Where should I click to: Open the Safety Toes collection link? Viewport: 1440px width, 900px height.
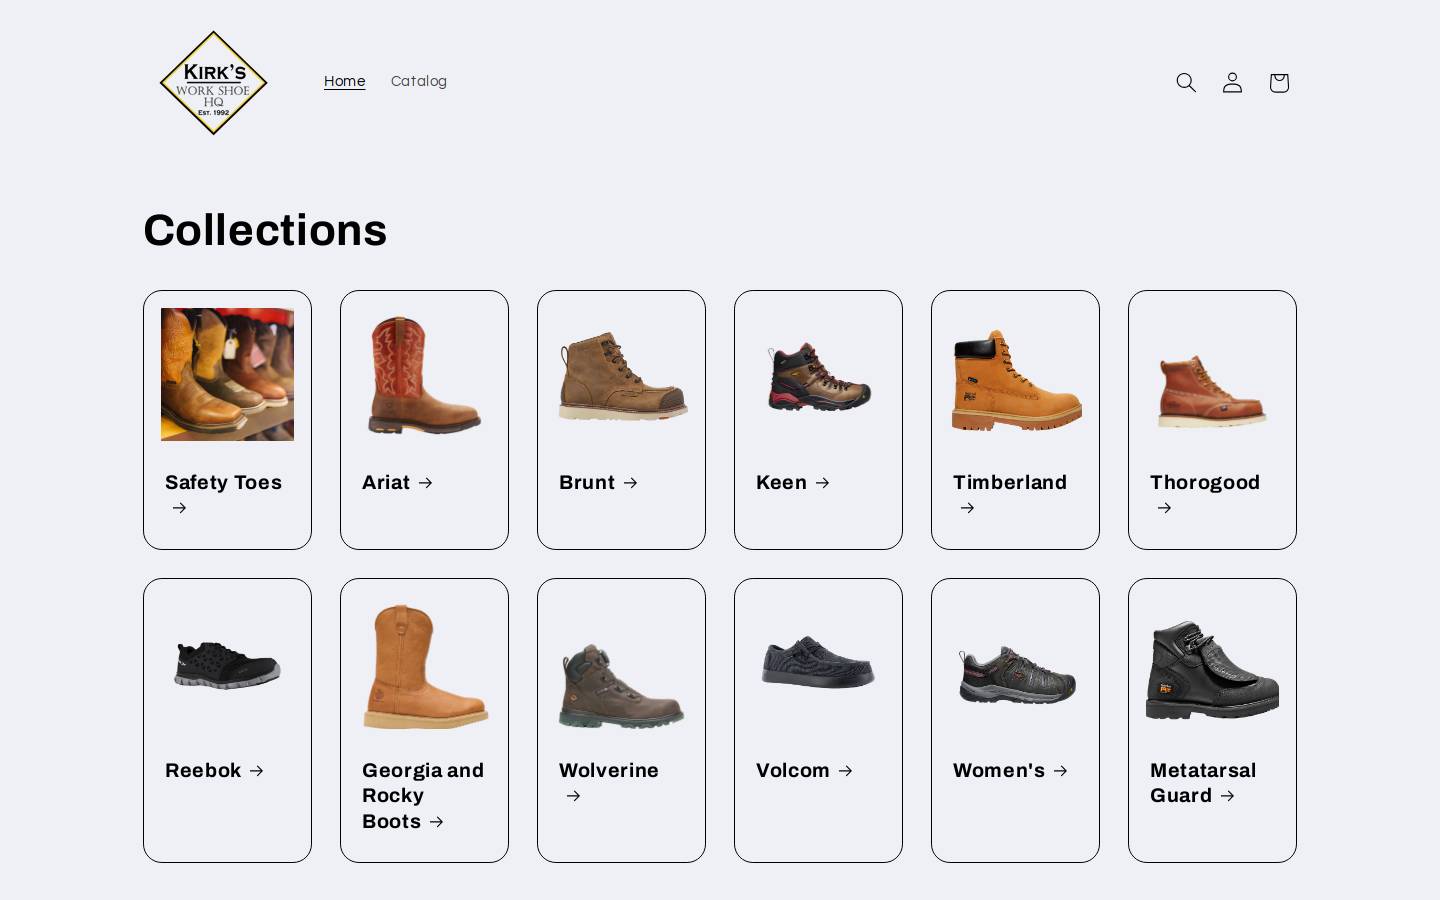[x=224, y=494]
